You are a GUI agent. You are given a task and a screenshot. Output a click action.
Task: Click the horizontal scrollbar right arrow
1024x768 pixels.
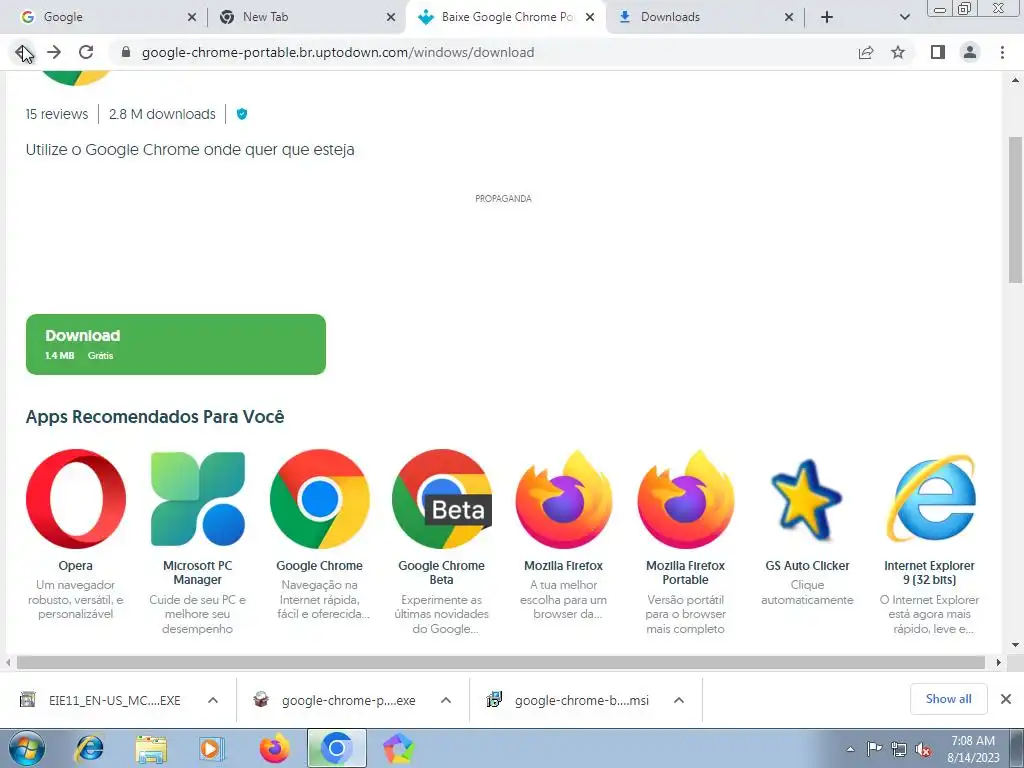pos(998,662)
